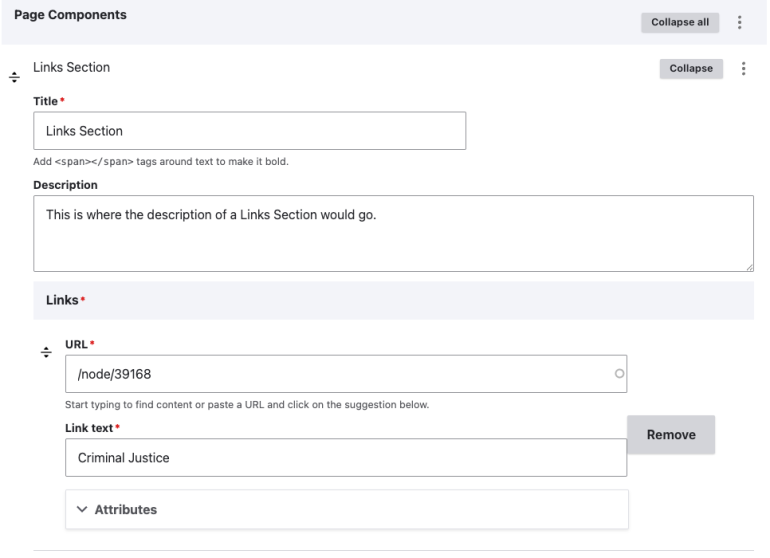Image resolution: width=770 pixels, height=558 pixels.
Task: Click the Attributes chevron arrow
Action: 82,510
